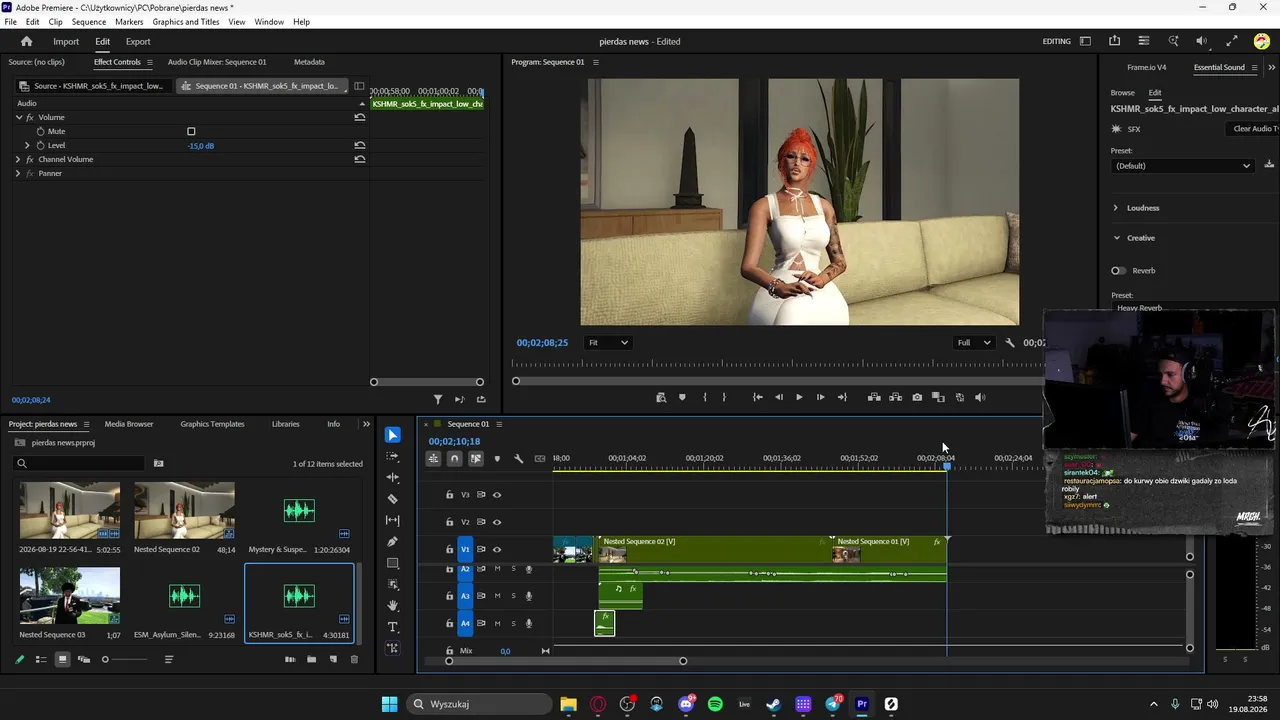
Task: Play the sequence in Program monitor
Action: pos(799,397)
